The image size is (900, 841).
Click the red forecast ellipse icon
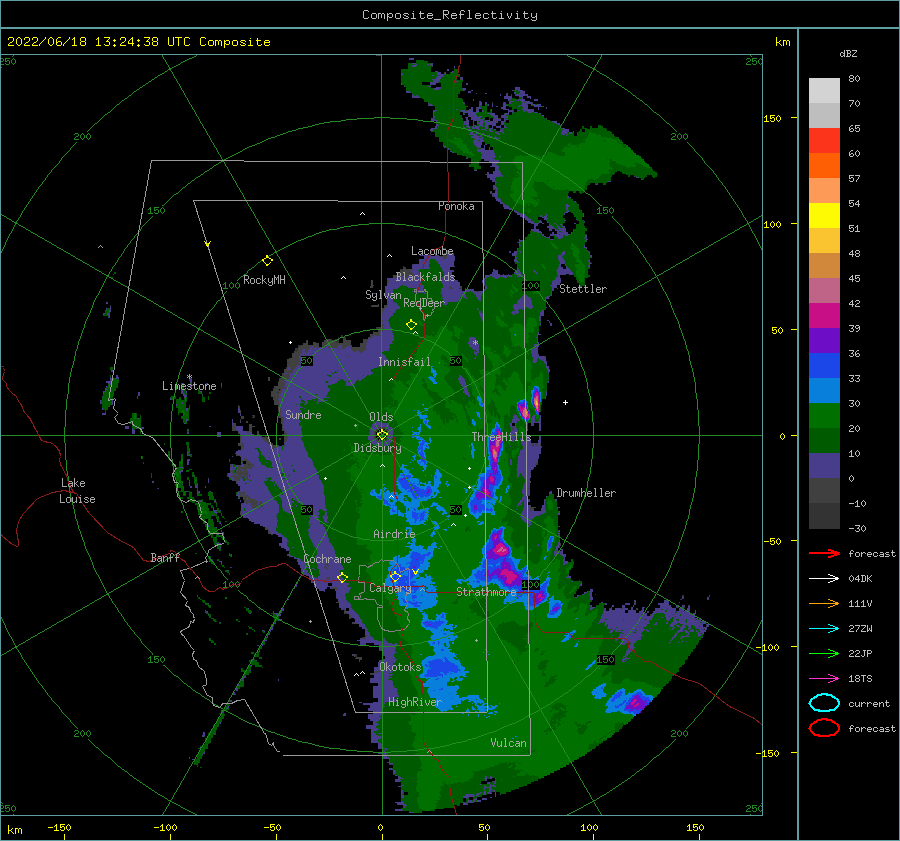[x=824, y=728]
